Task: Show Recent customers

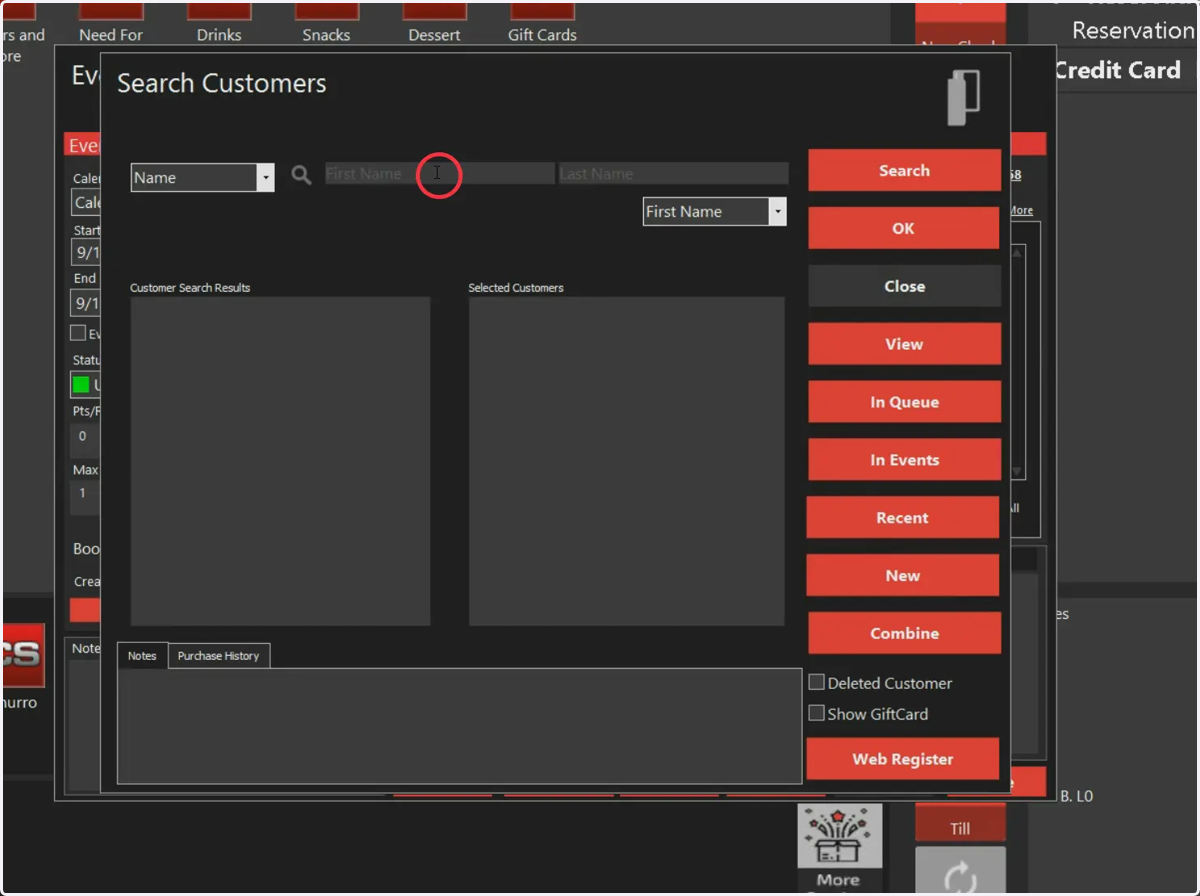Action: [902, 517]
